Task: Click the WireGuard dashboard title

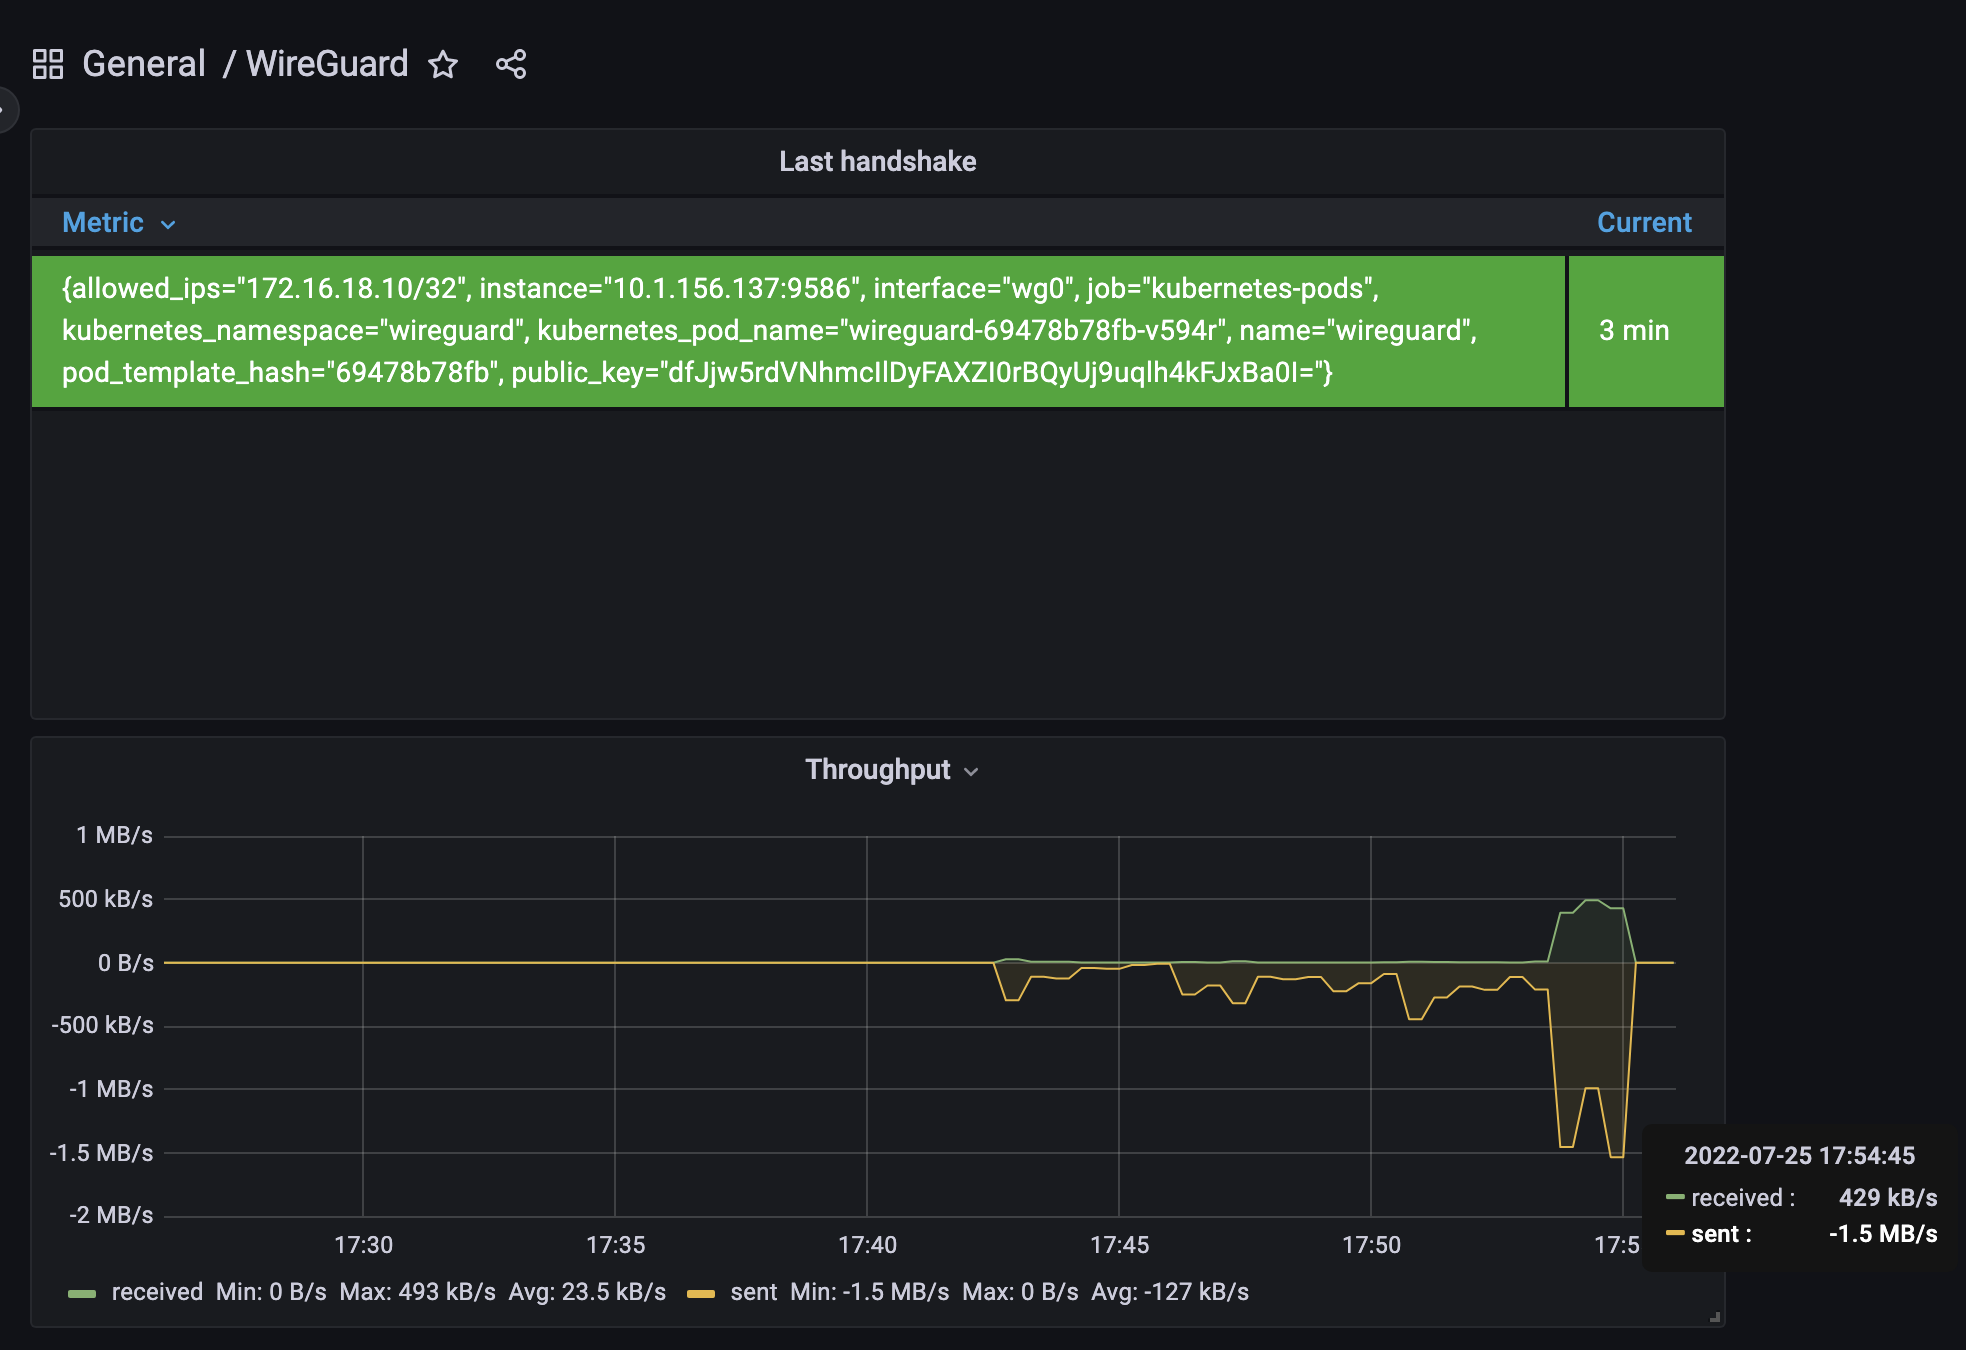Action: (x=327, y=63)
